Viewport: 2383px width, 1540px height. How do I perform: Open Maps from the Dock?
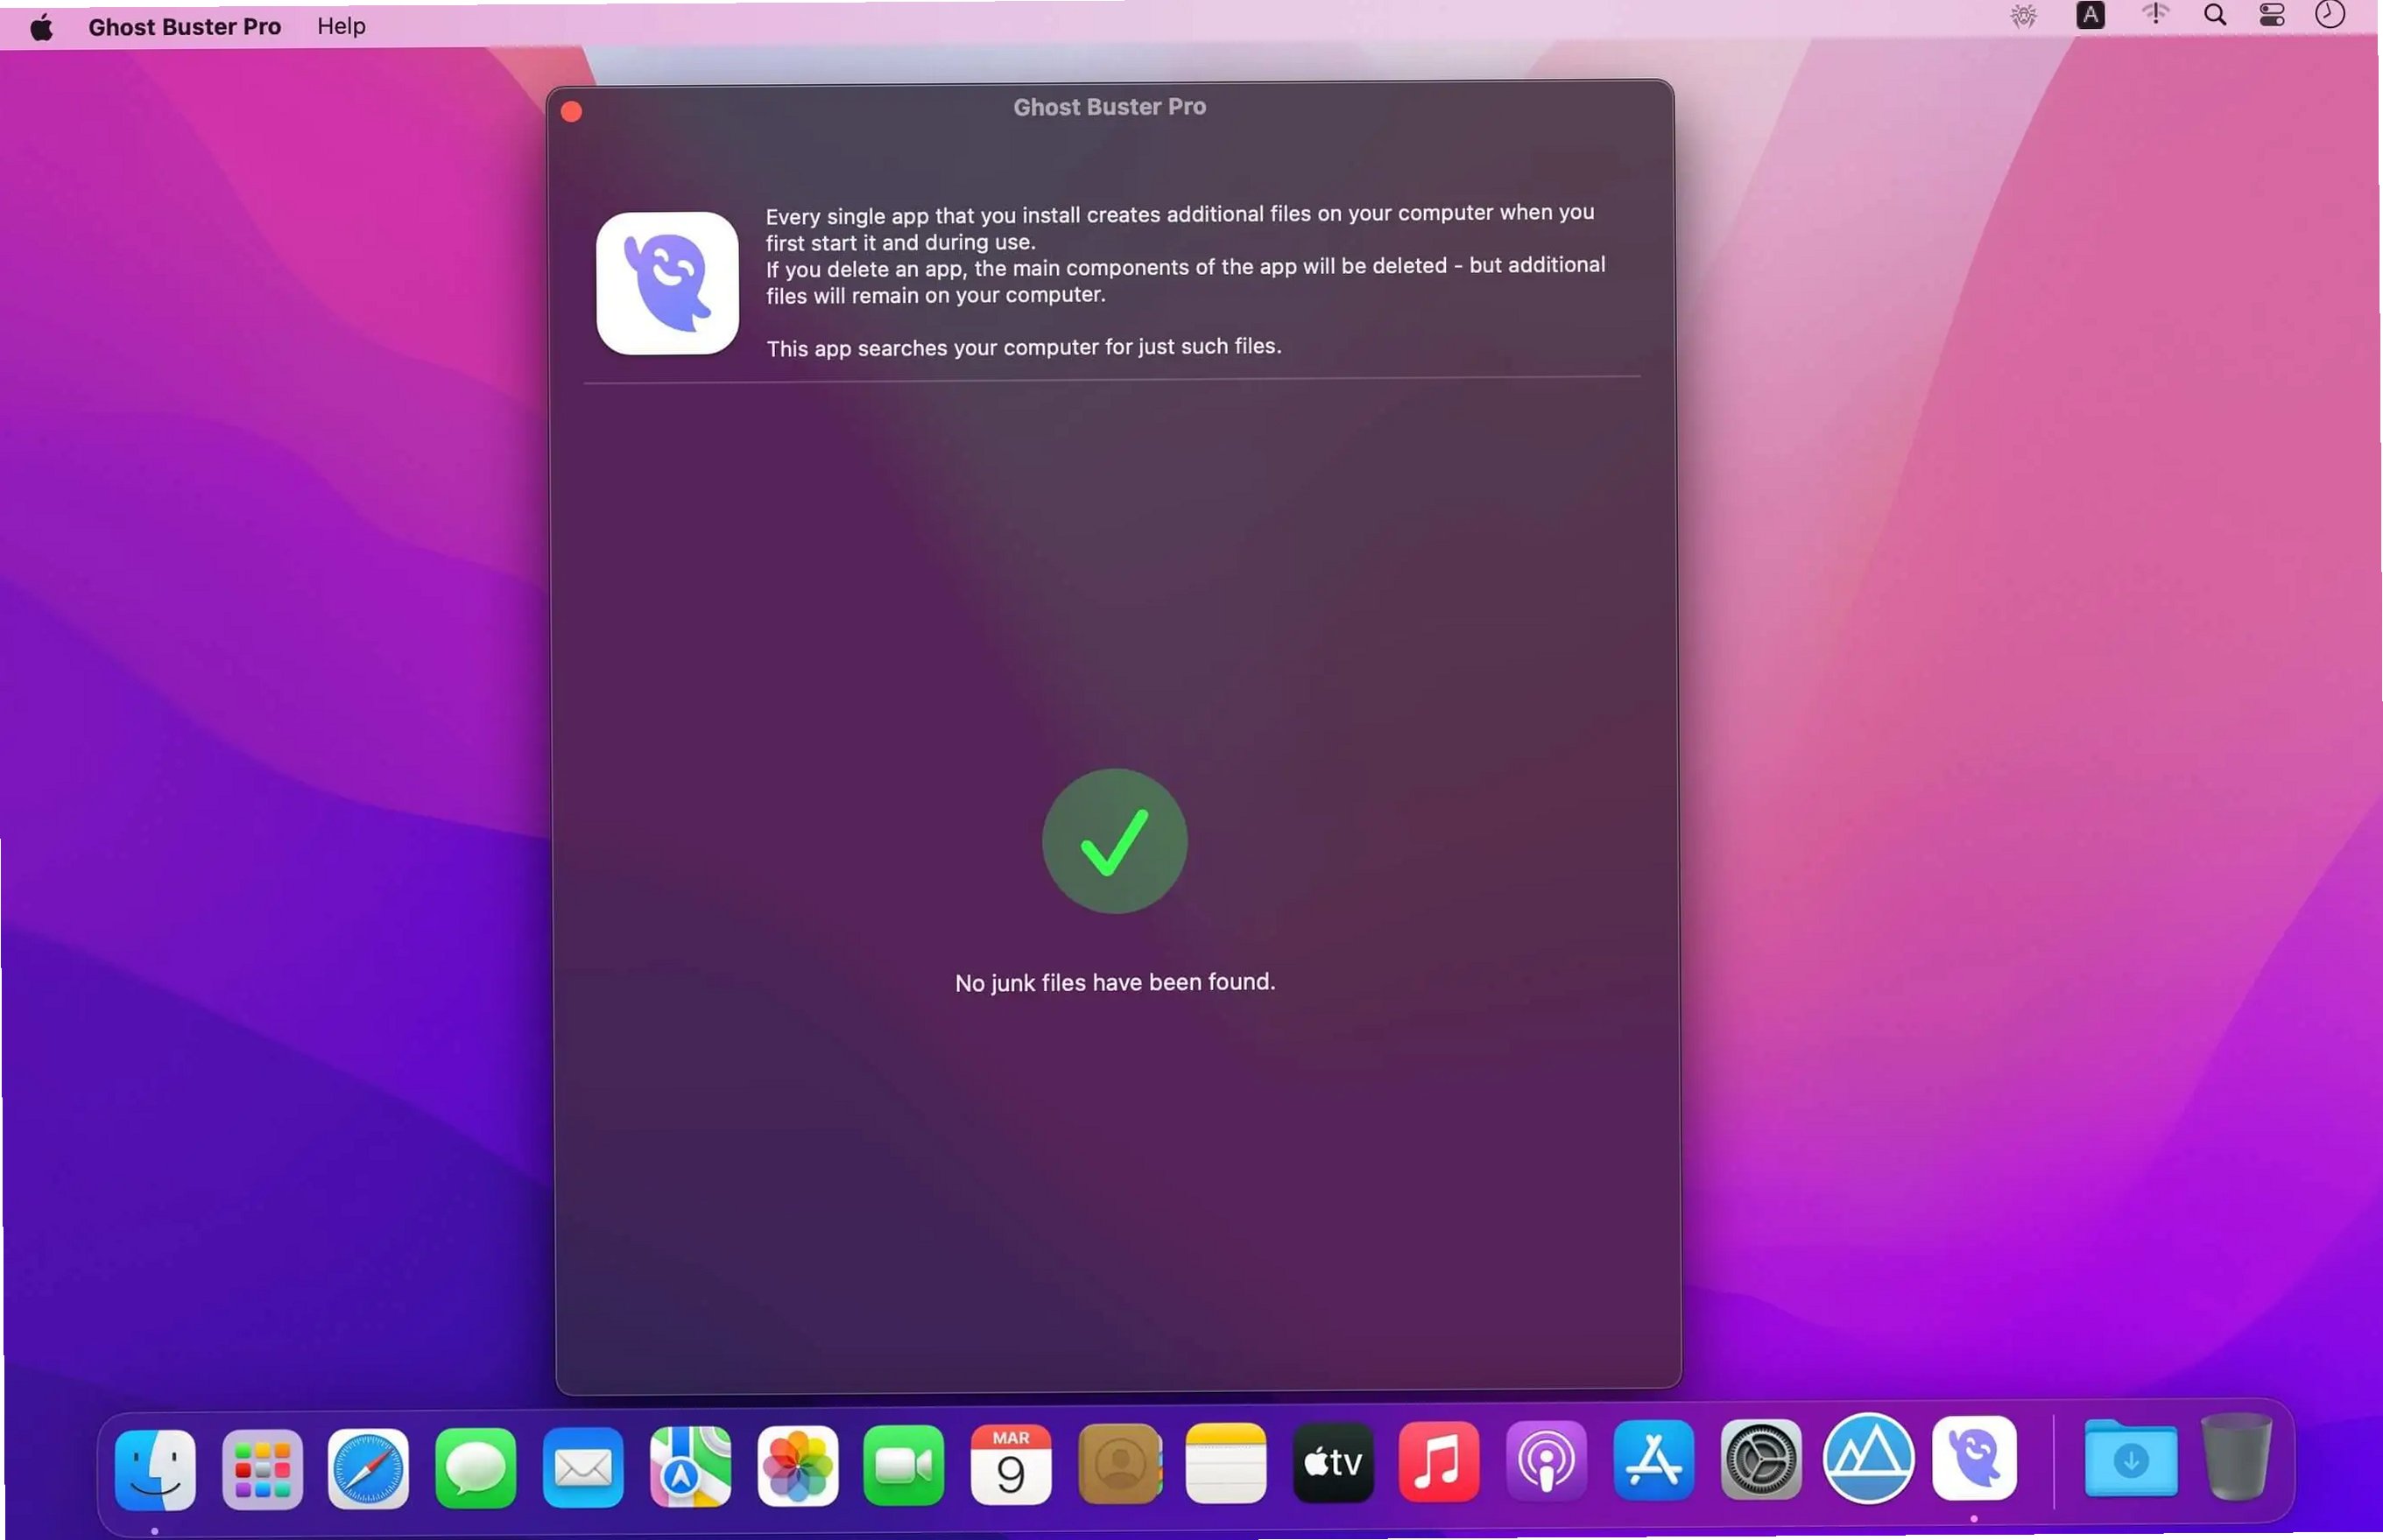point(690,1467)
